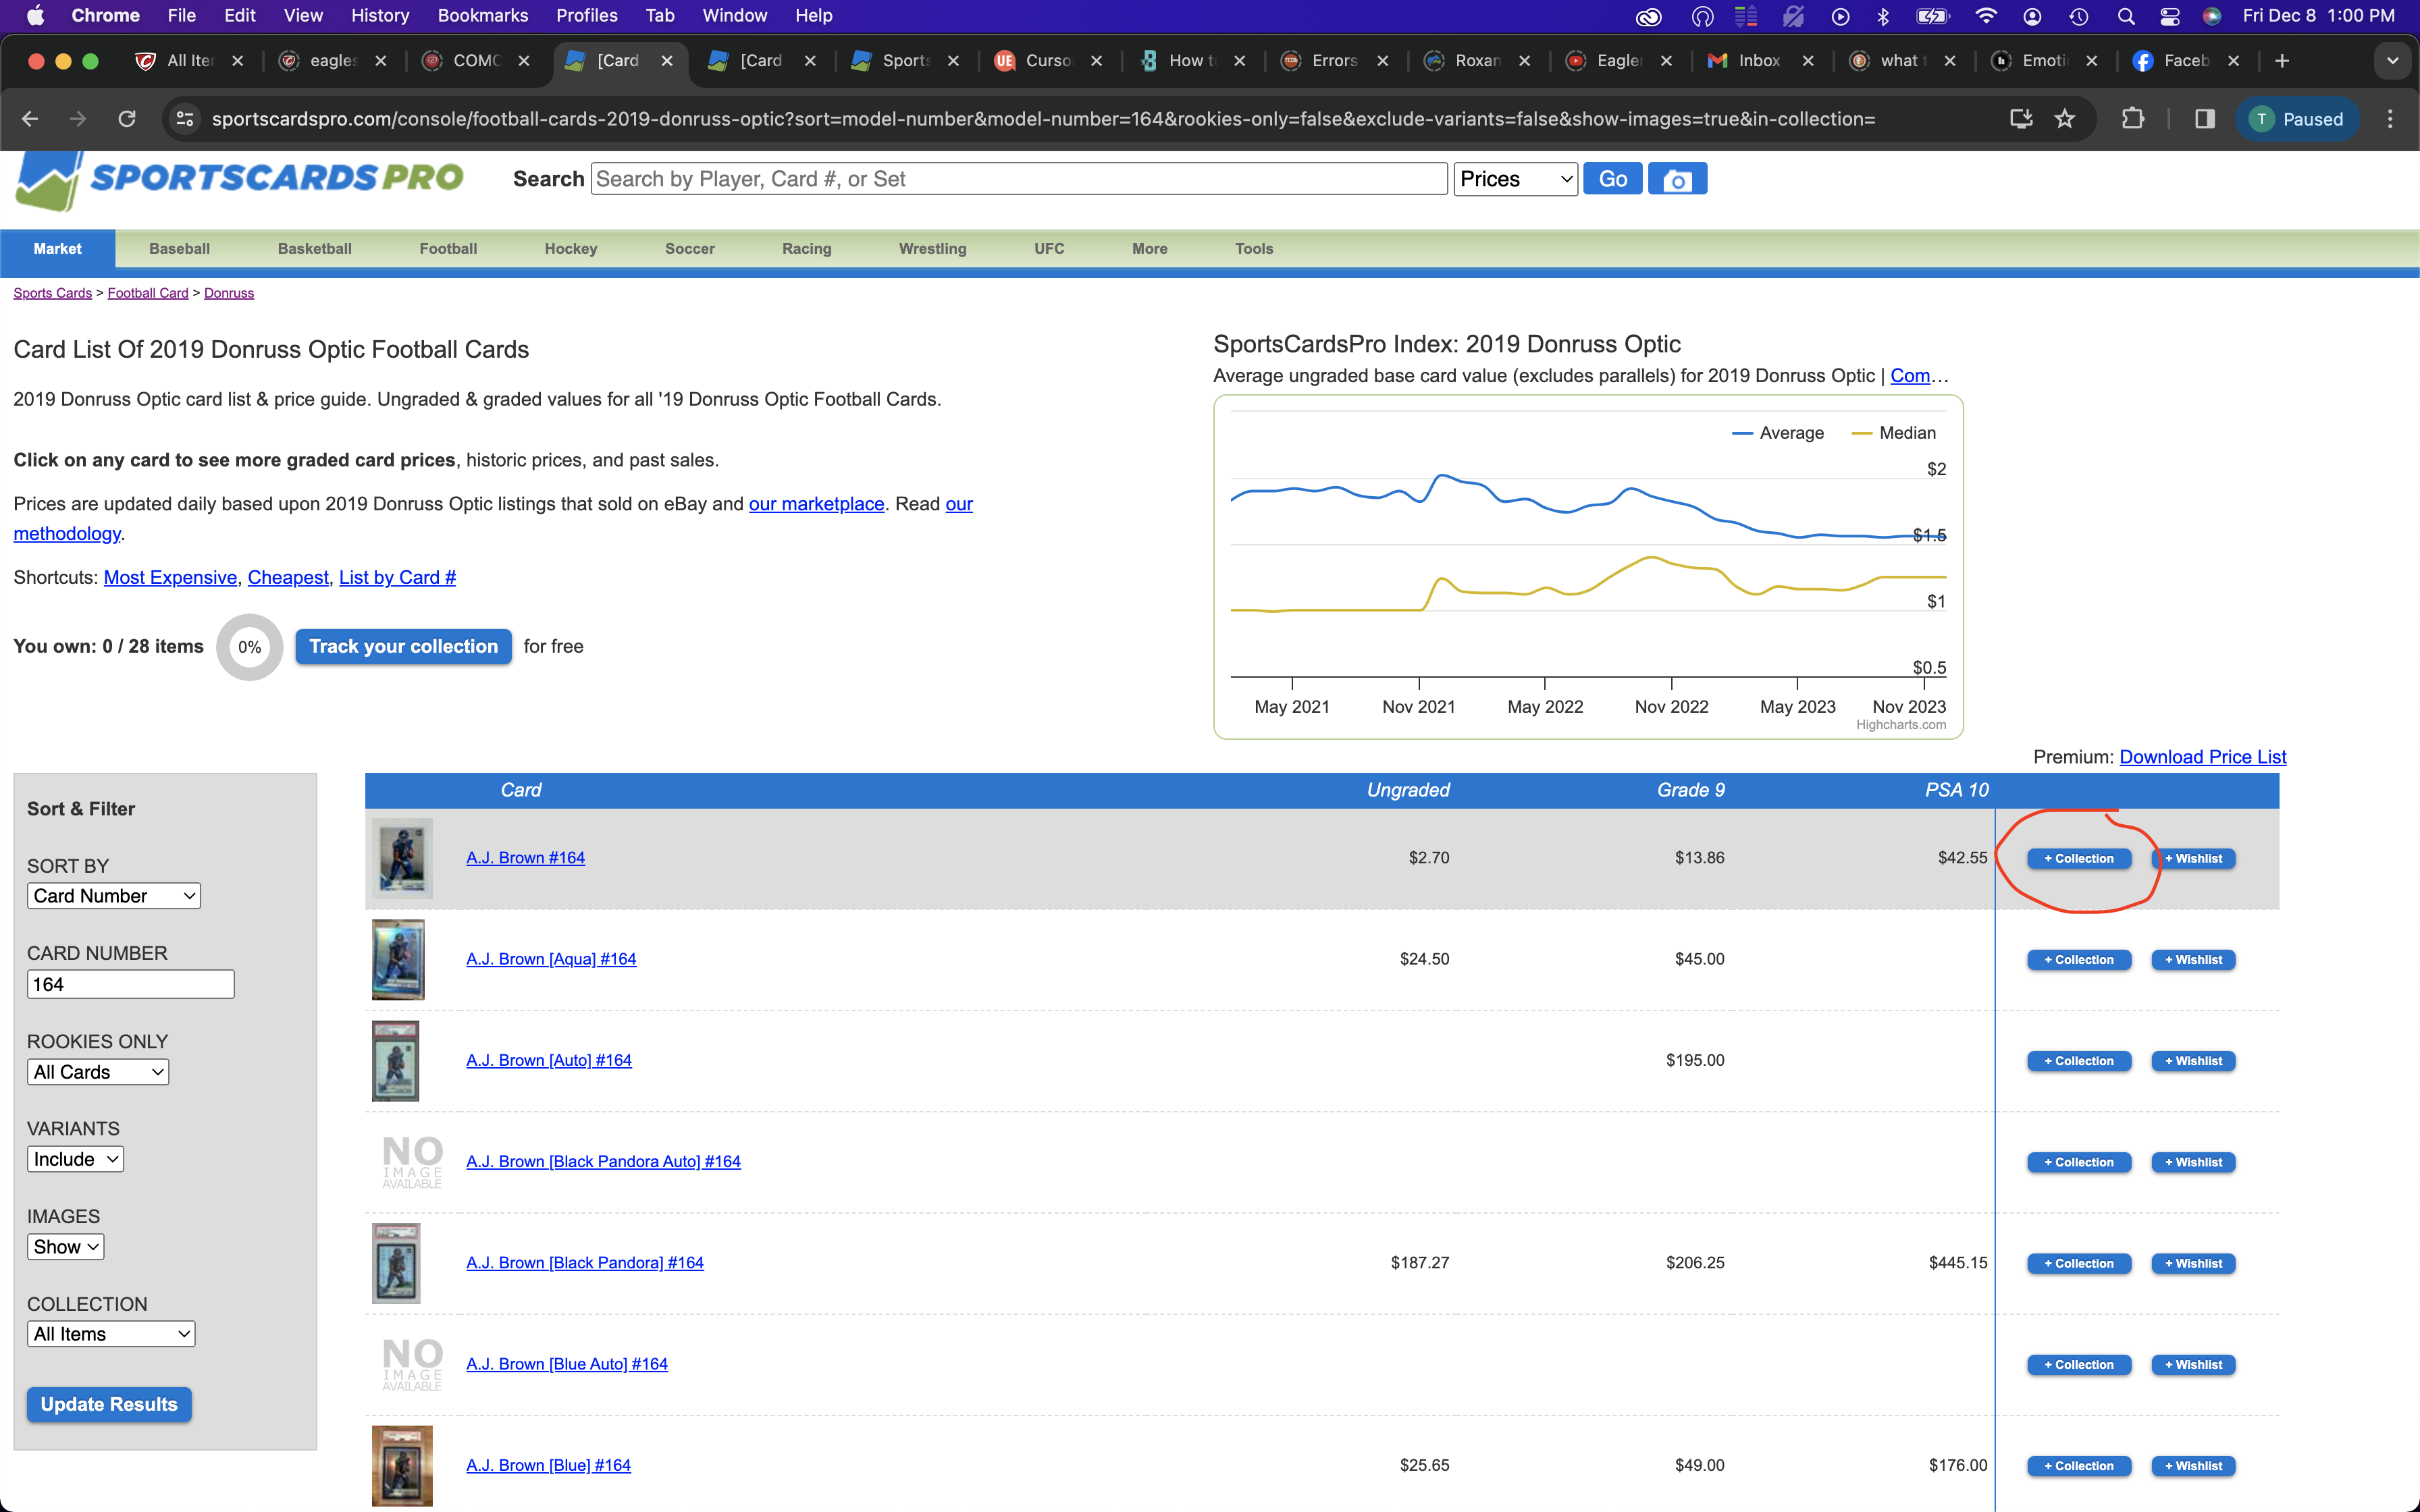This screenshot has width=2420, height=1512.
Task: Close the Inbox Gmail tab
Action: coord(1808,61)
